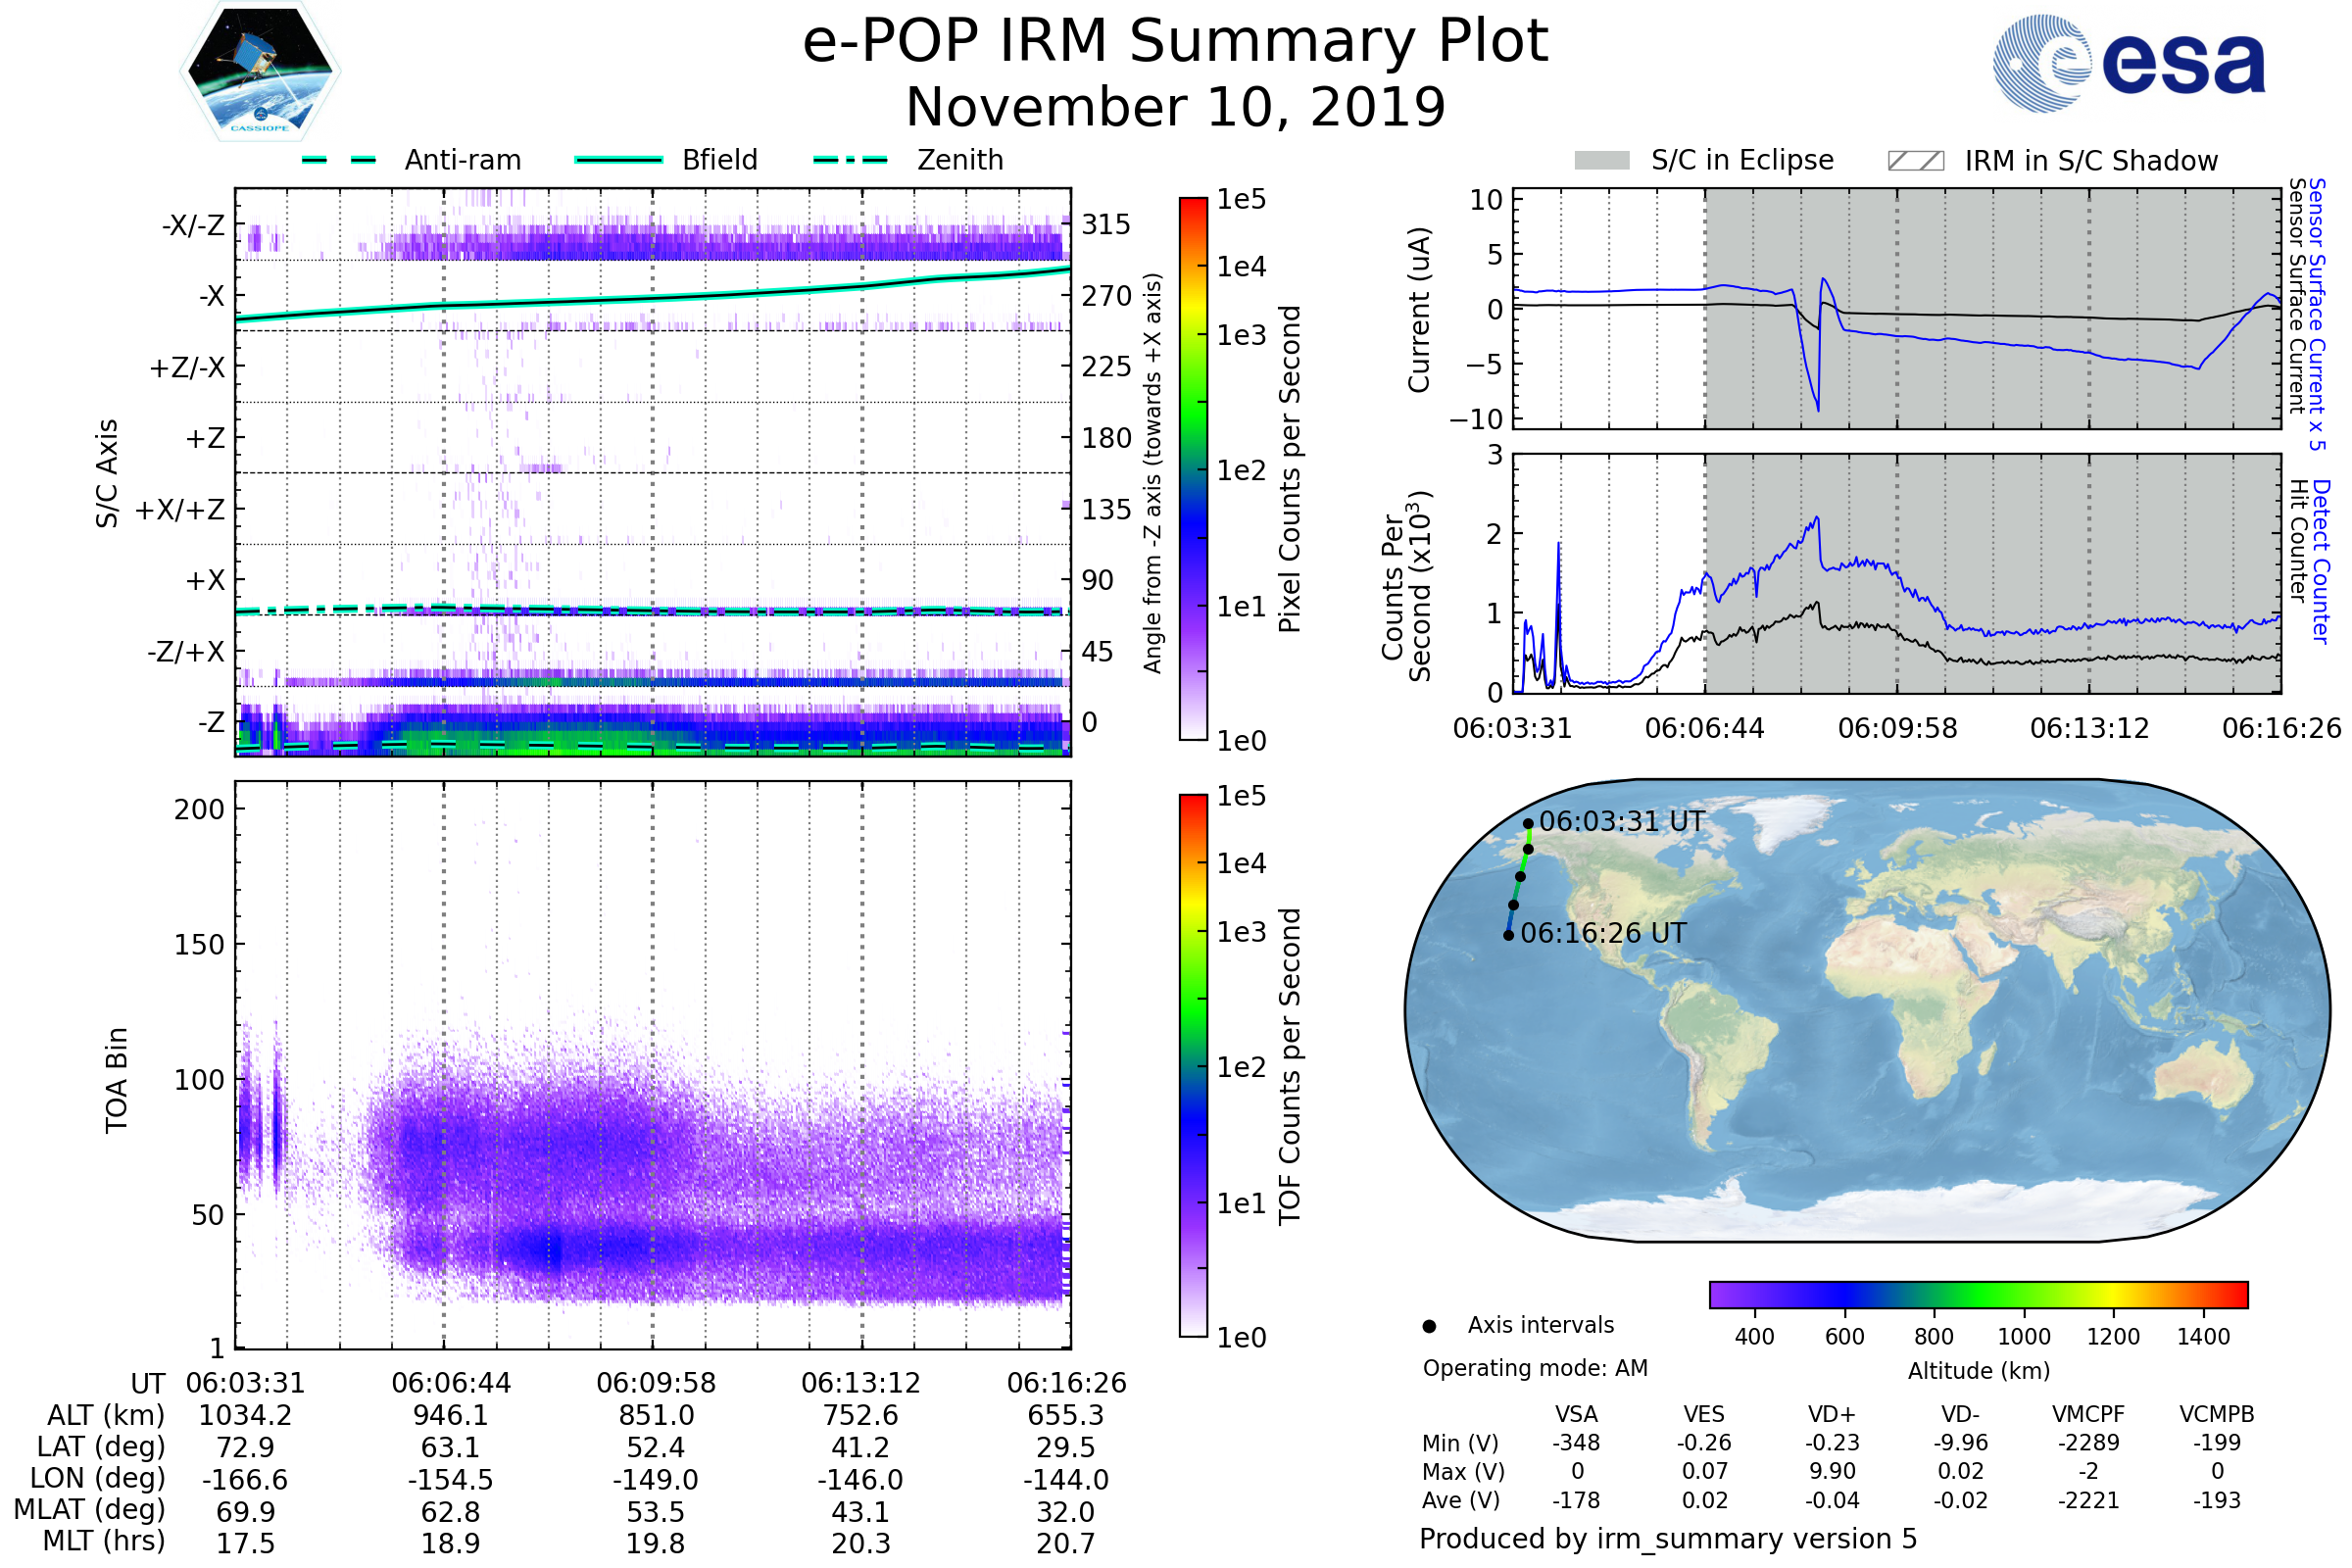Image resolution: width=2352 pixels, height=1568 pixels.
Task: Click the Anti-ram dashed legend line
Action: point(340,160)
